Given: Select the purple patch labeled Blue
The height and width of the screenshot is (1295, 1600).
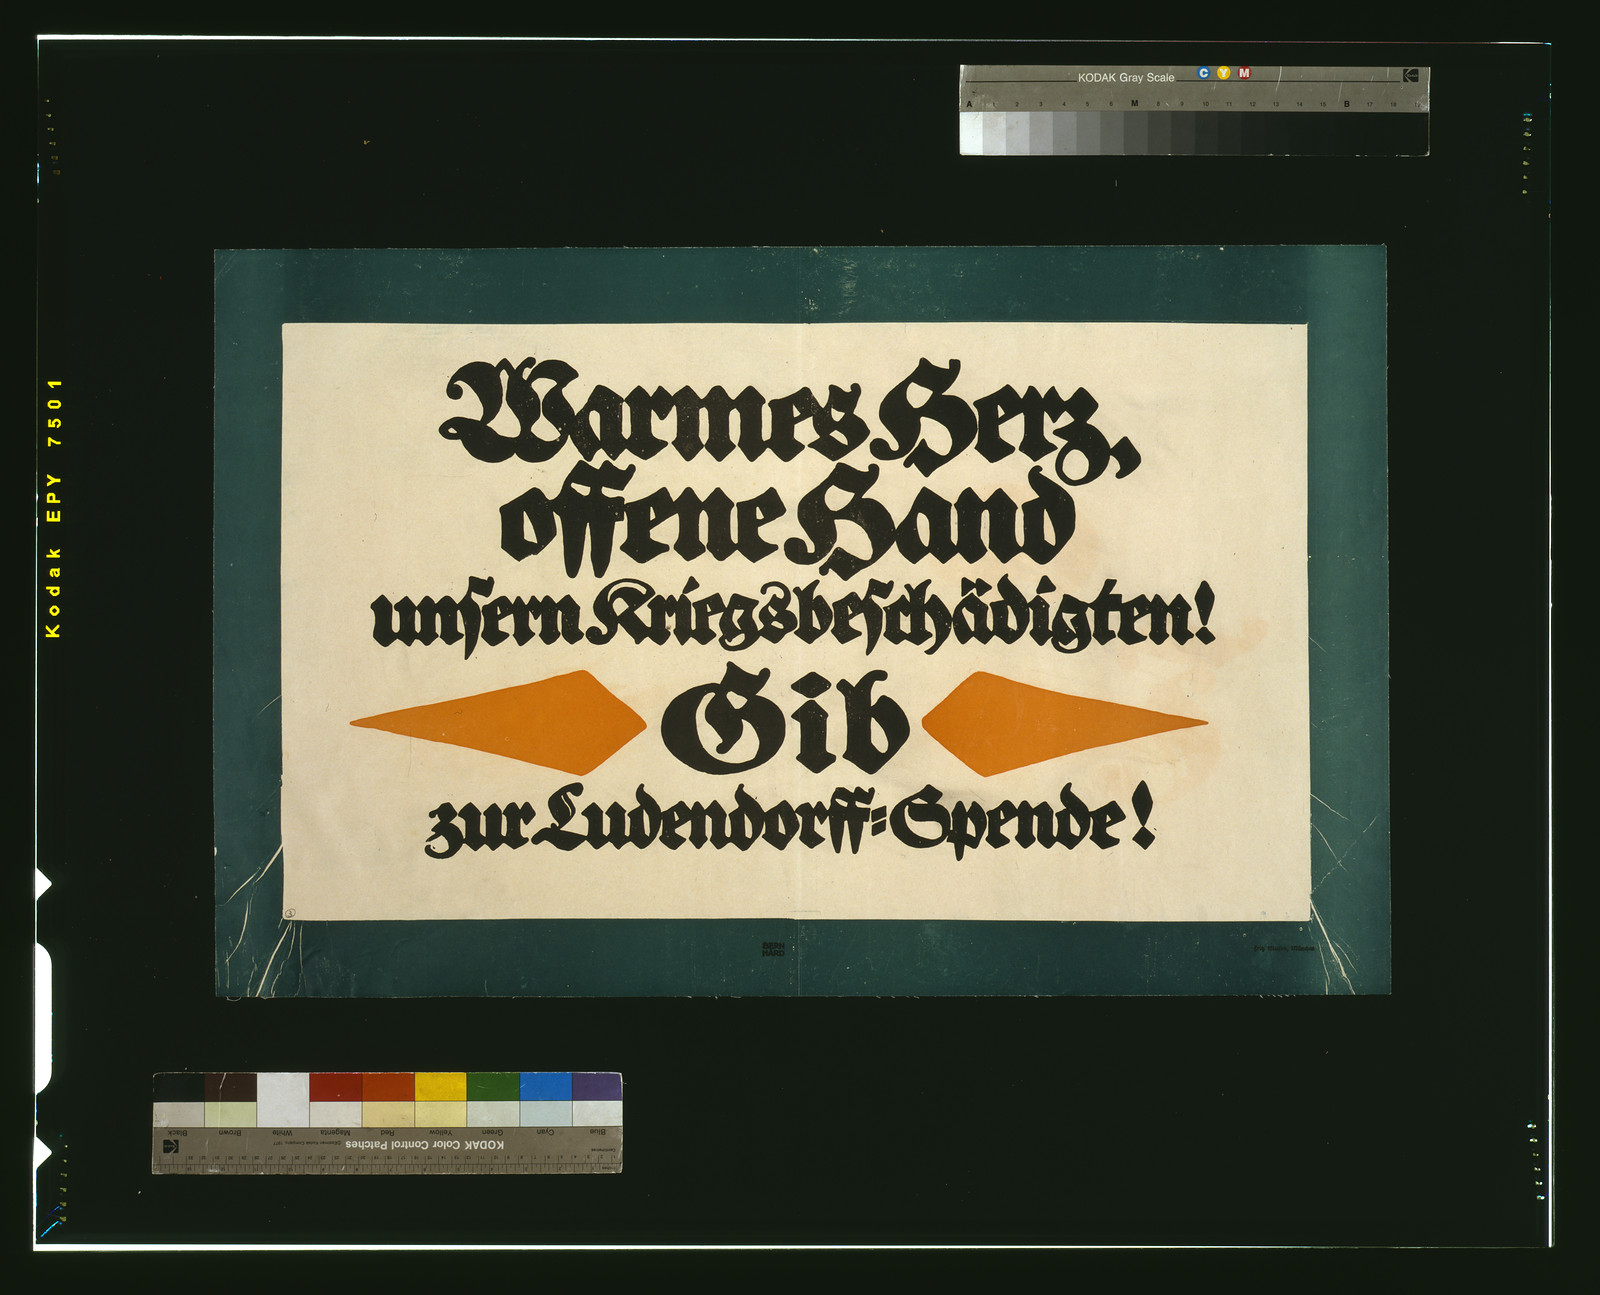Looking at the screenshot, I should coord(597,1087).
